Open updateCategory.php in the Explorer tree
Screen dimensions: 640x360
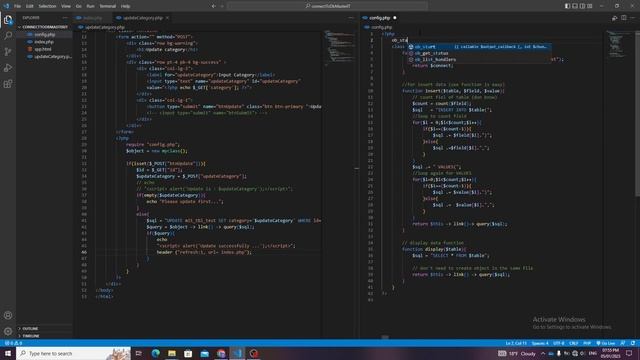click(44, 57)
